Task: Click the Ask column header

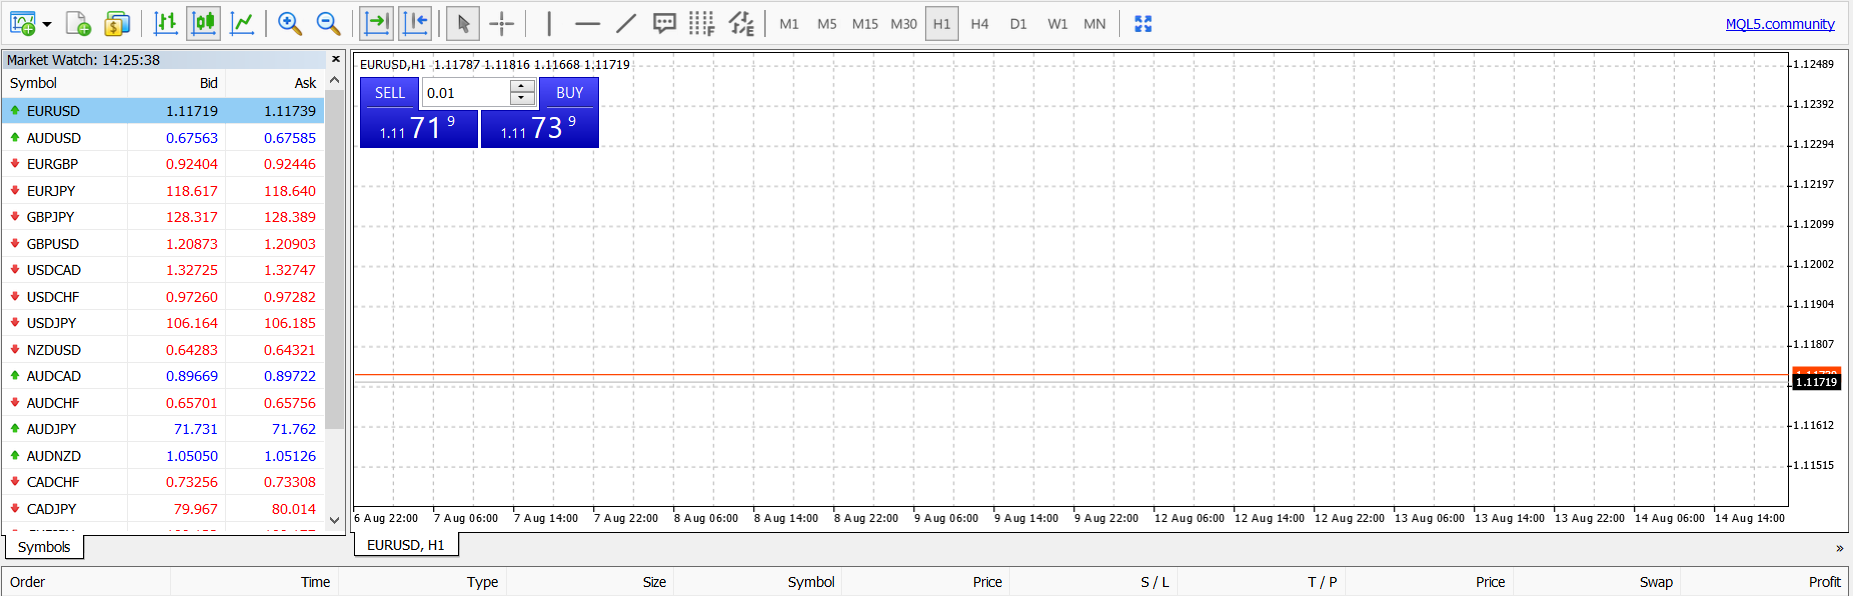Action: [275, 83]
